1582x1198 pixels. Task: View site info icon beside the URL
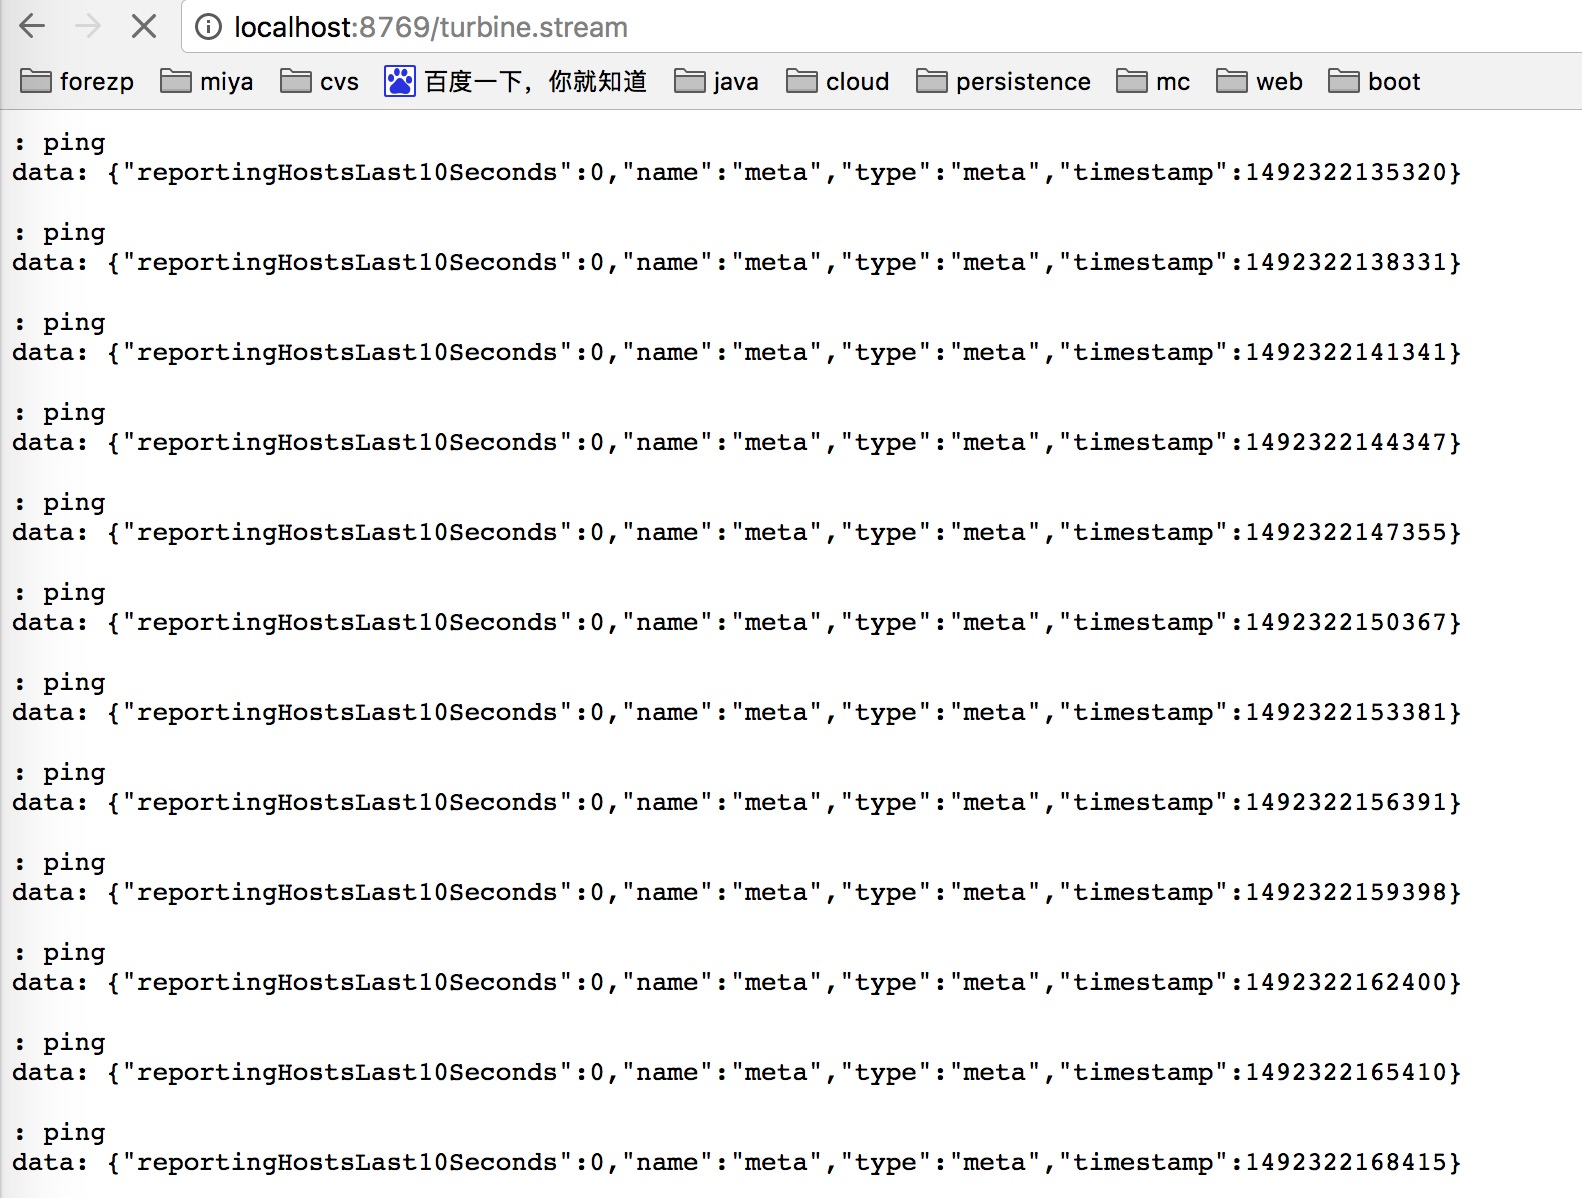coord(208,27)
